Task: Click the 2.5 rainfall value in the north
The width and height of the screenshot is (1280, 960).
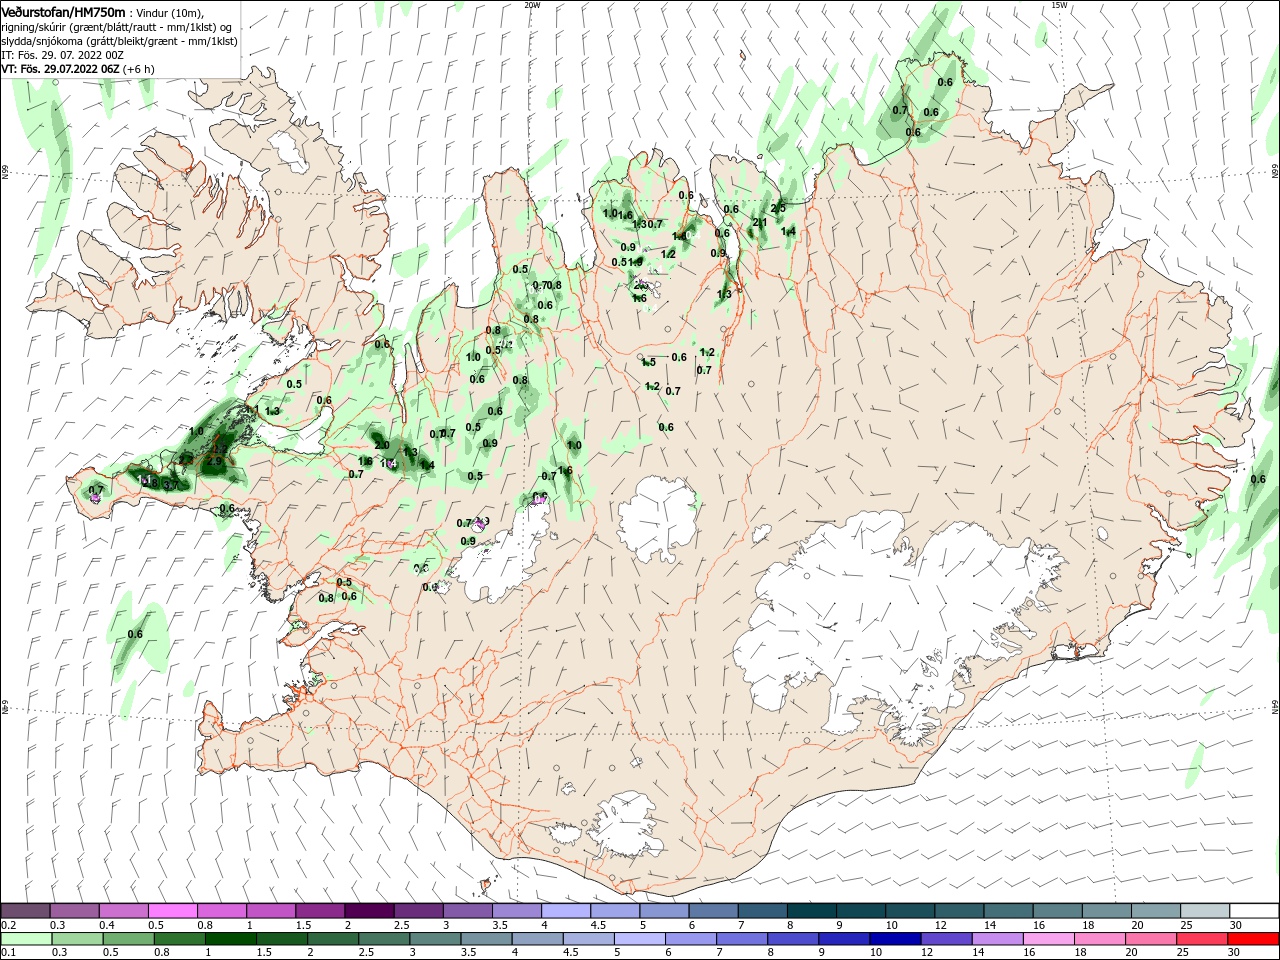Action: point(778,208)
